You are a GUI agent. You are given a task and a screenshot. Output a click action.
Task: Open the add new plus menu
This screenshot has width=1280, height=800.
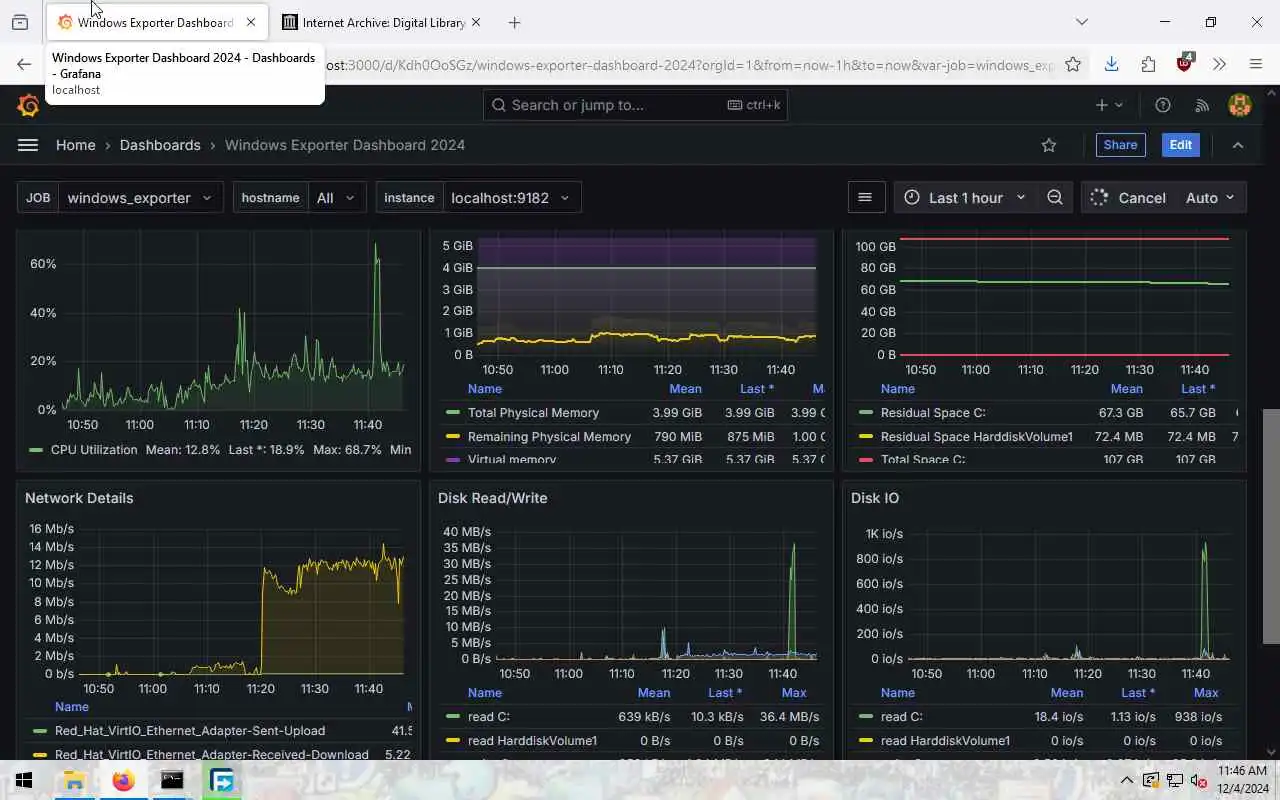[1109, 105]
